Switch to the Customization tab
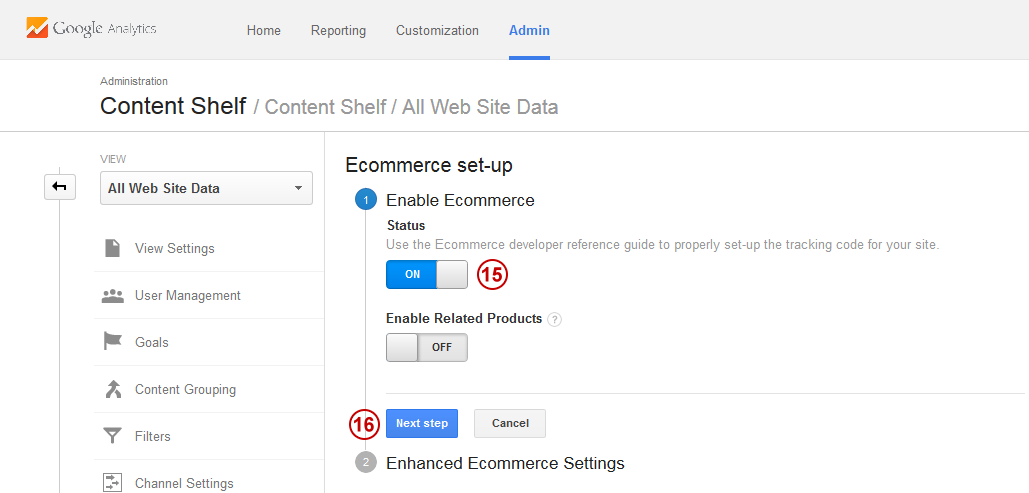This screenshot has height=493, width=1029. 437,30
